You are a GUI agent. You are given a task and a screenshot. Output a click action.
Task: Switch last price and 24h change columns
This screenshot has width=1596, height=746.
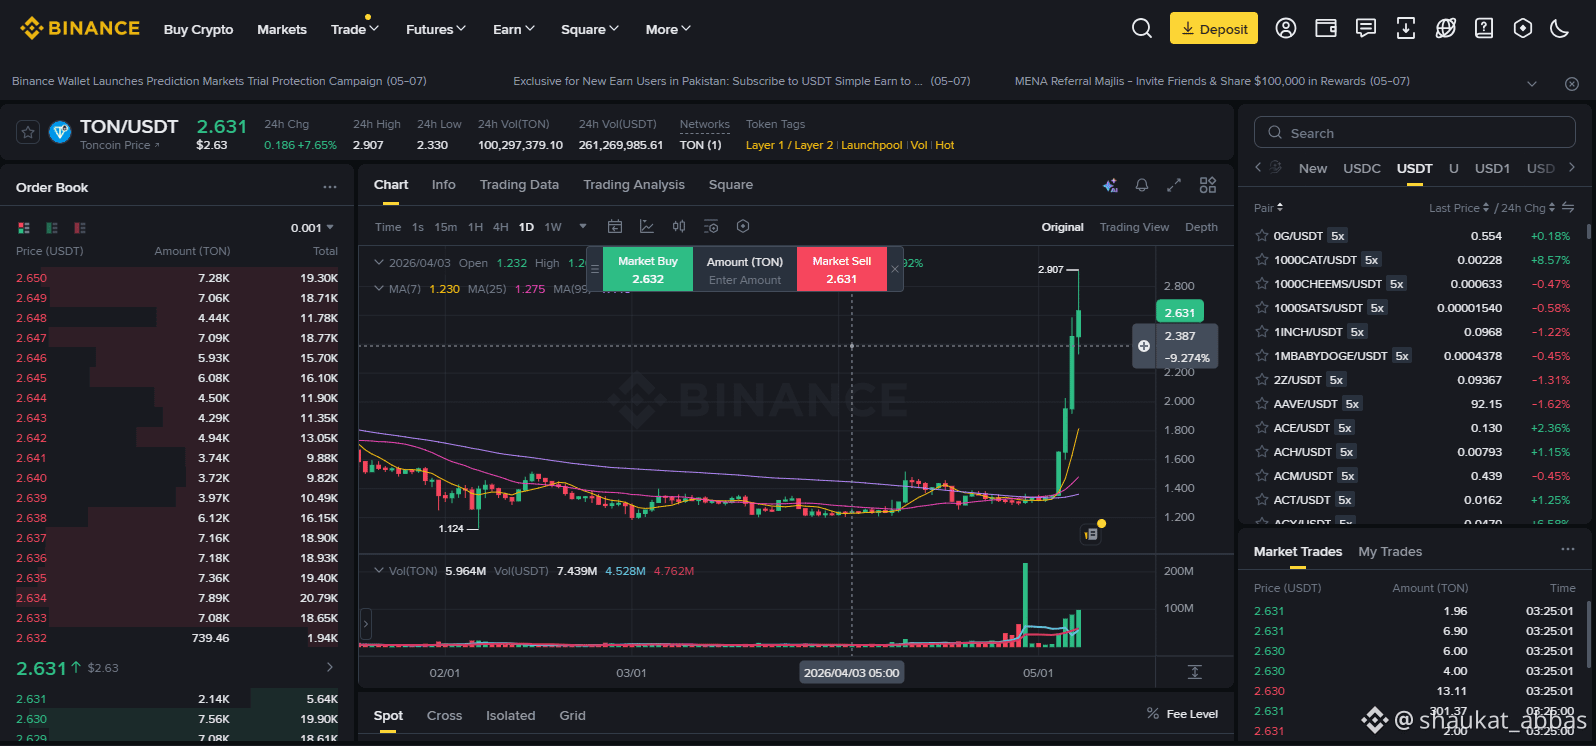pyautogui.click(x=1568, y=208)
